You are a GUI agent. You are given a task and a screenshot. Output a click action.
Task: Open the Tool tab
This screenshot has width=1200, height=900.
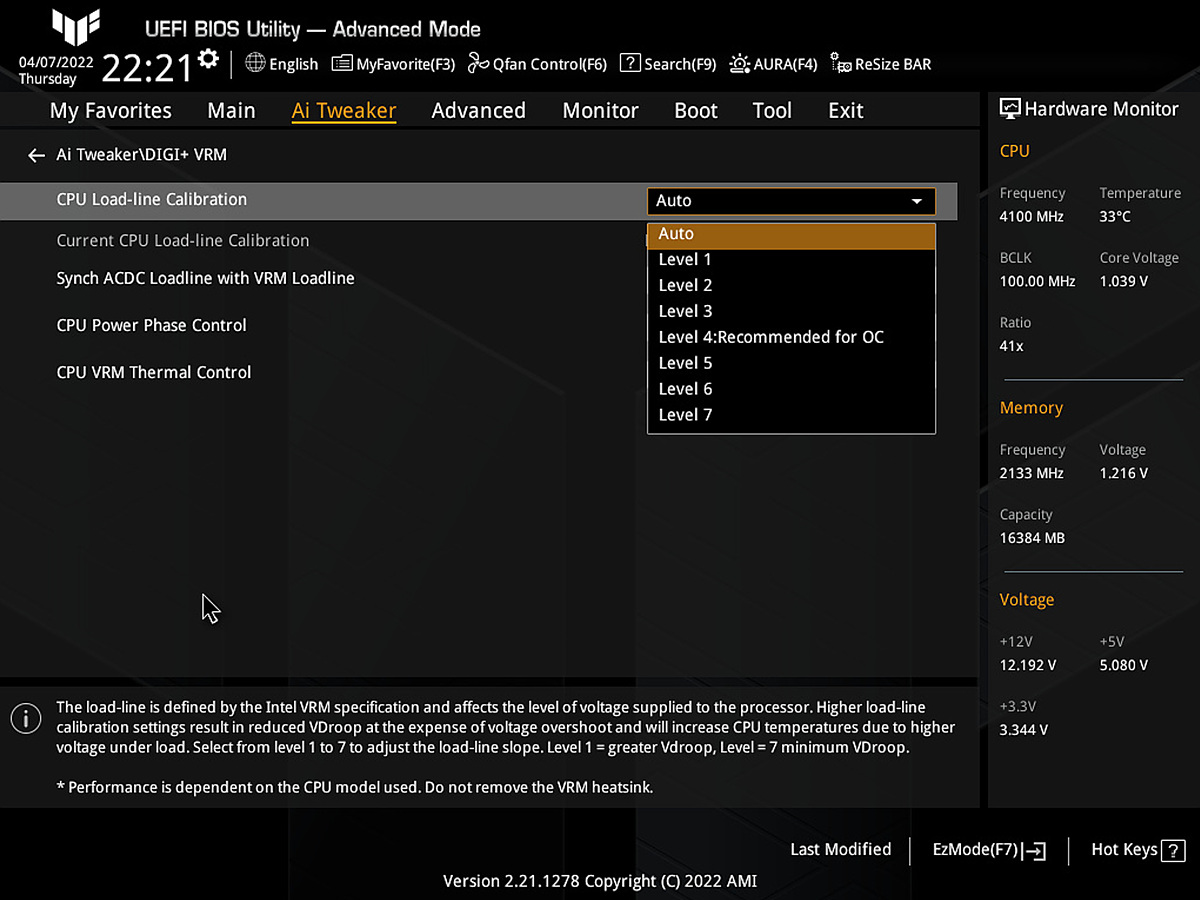point(772,111)
